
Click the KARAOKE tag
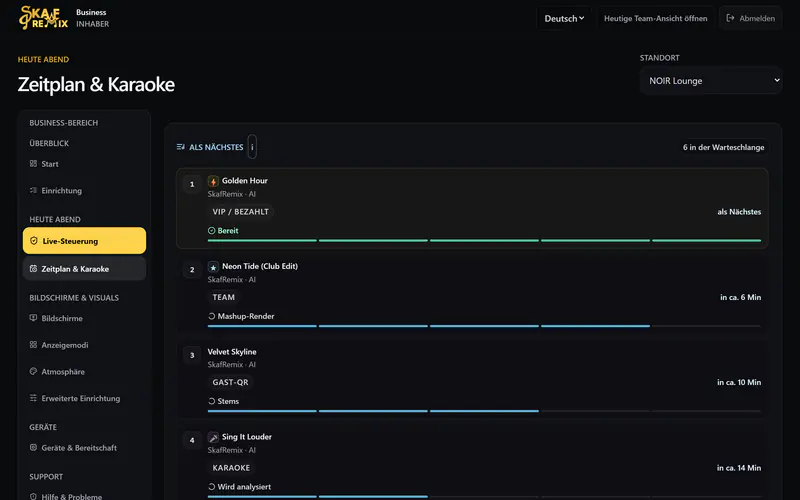point(231,468)
